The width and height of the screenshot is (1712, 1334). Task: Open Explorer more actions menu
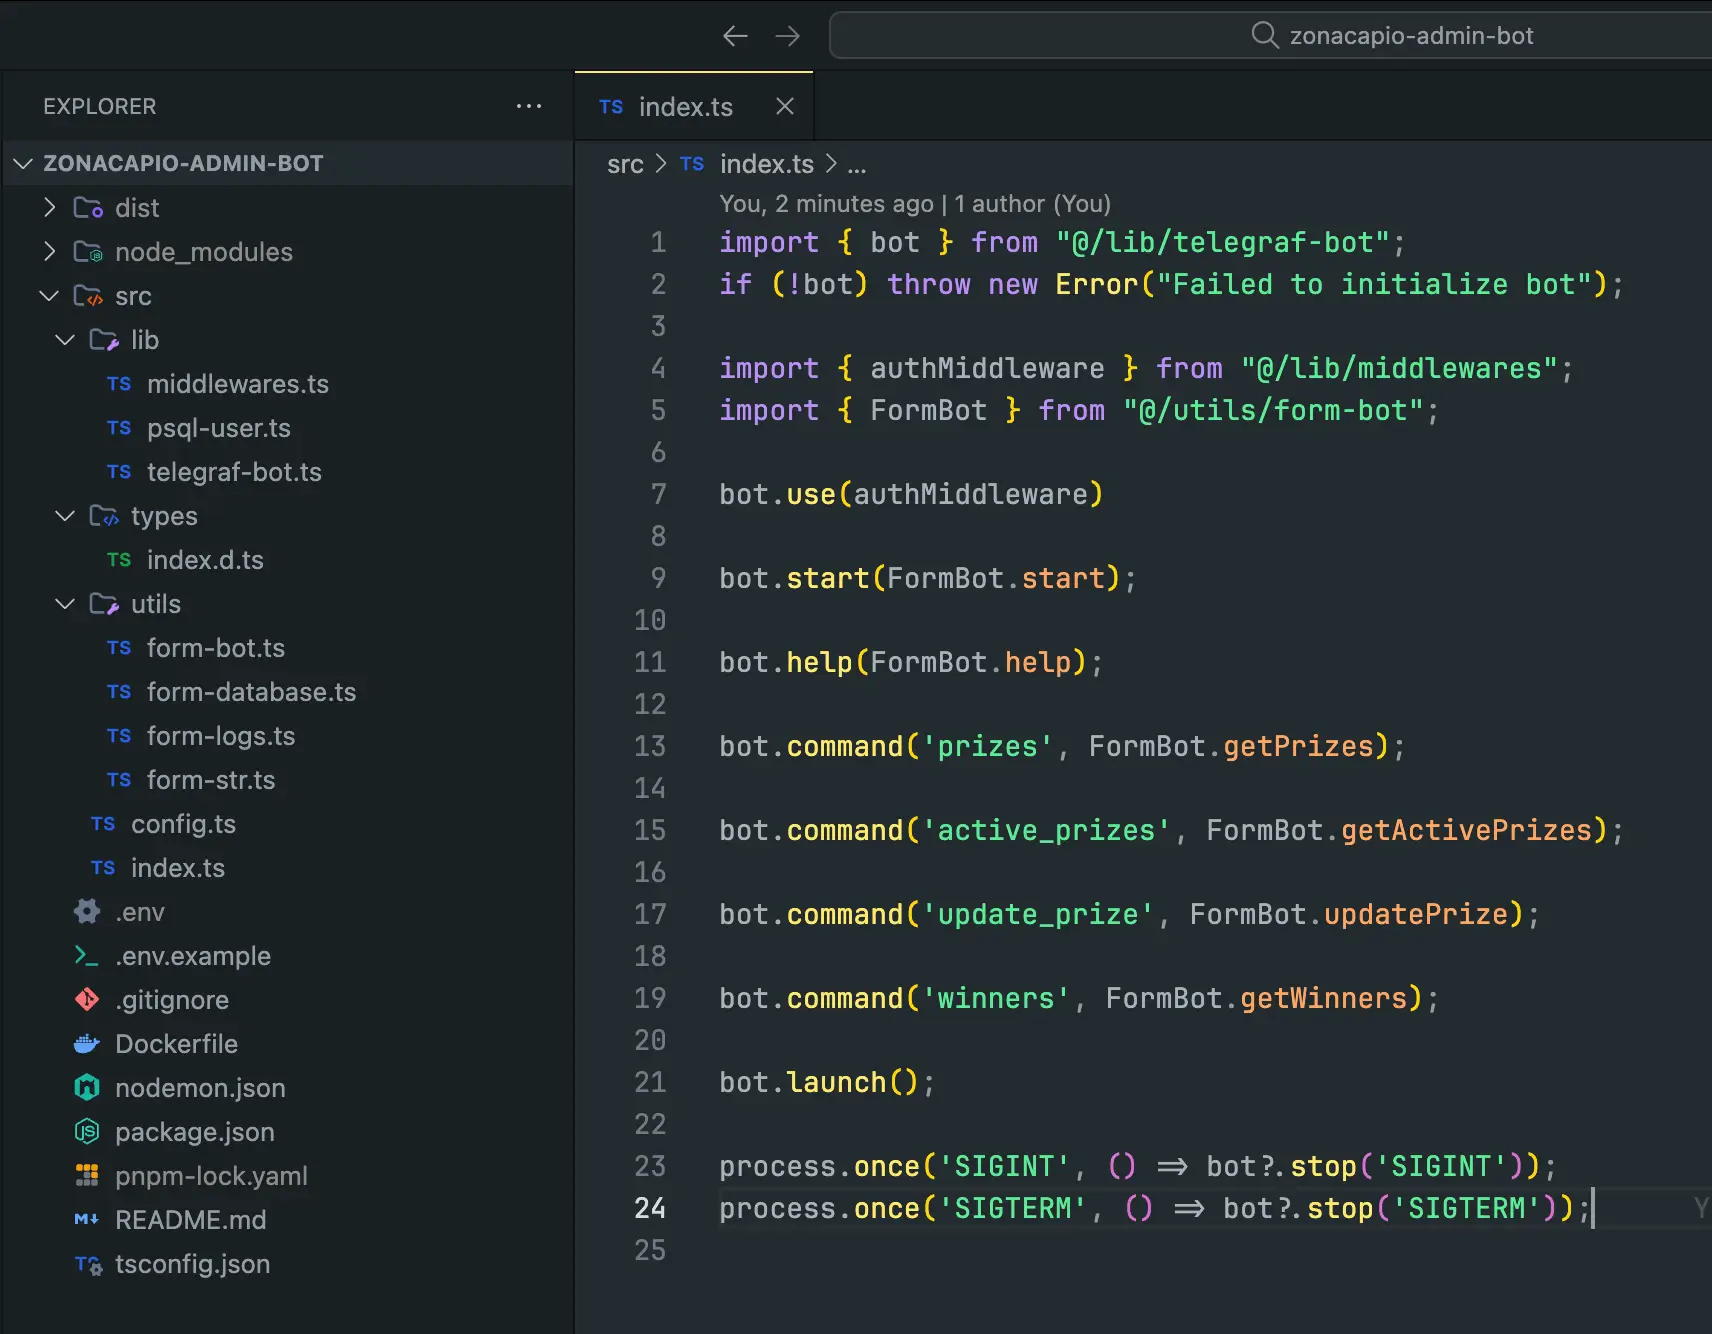coord(529,106)
